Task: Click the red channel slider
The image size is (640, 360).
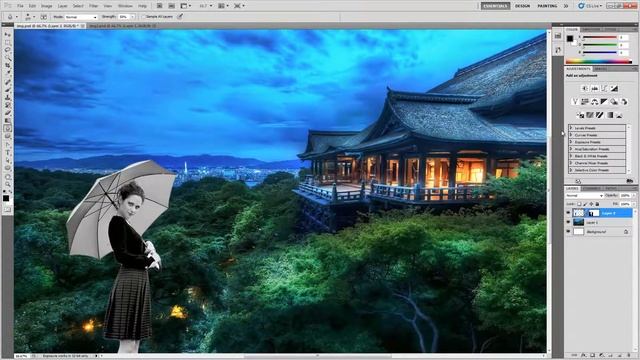Action: click(600, 38)
